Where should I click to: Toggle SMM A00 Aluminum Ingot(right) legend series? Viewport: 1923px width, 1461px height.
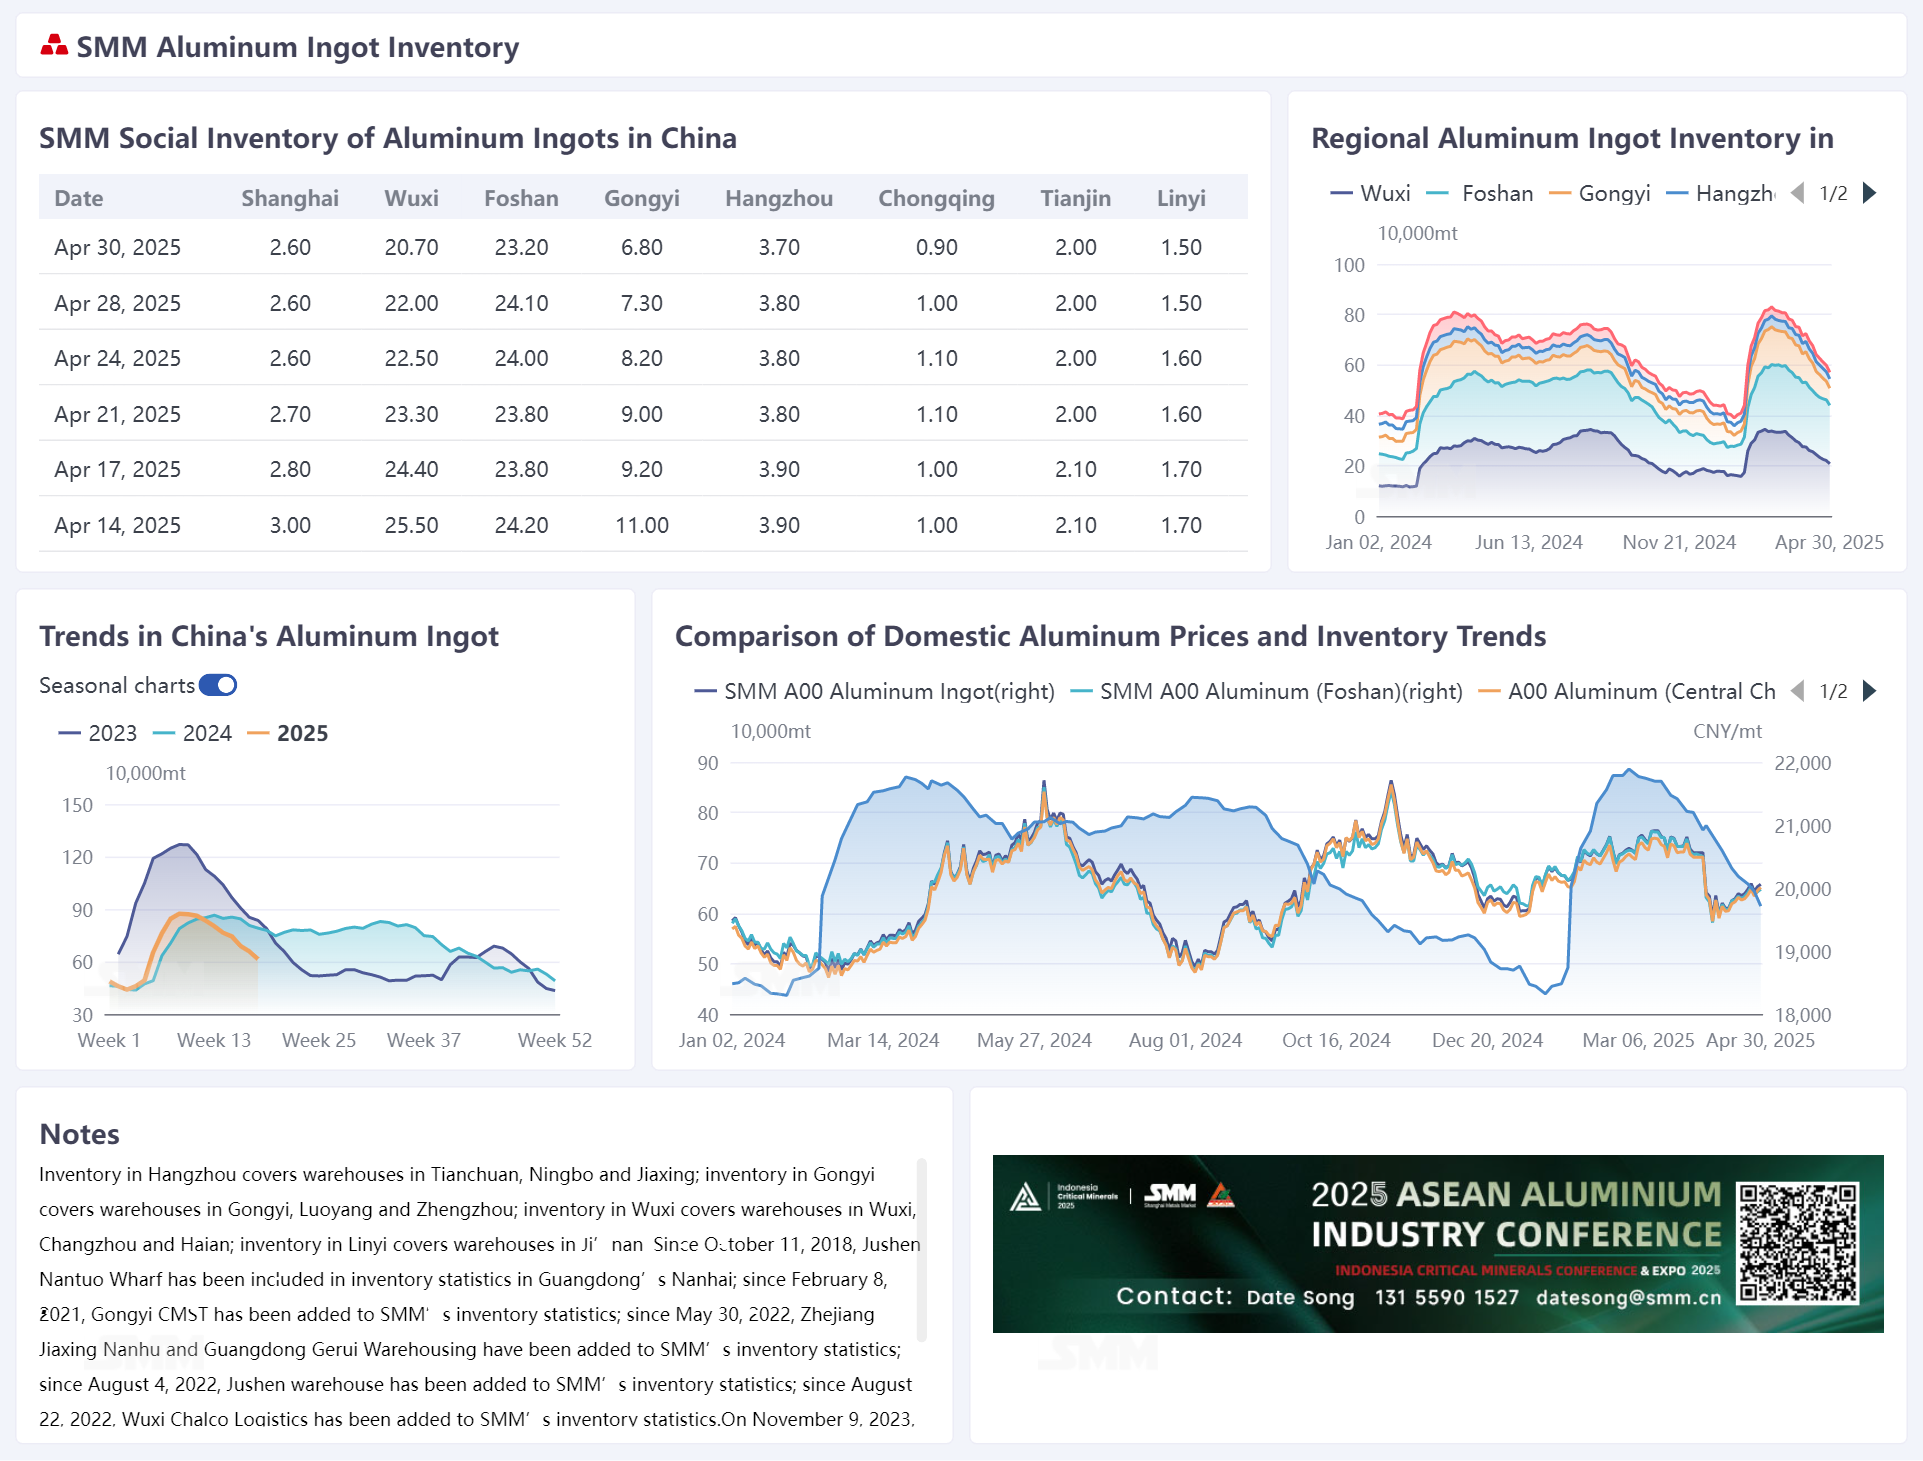click(875, 691)
